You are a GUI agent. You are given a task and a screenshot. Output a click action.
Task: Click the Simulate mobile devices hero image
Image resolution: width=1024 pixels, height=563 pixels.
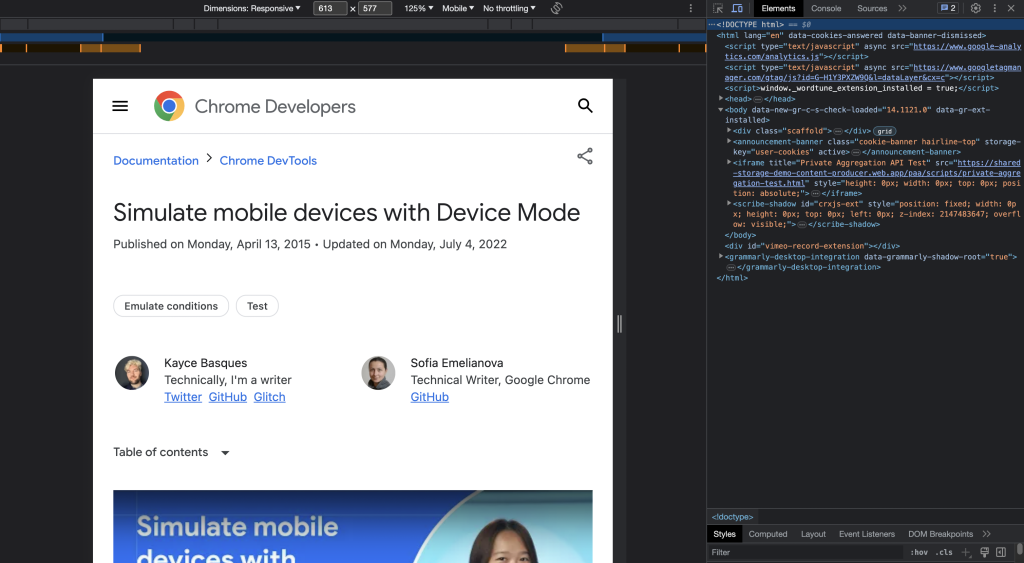click(353, 526)
